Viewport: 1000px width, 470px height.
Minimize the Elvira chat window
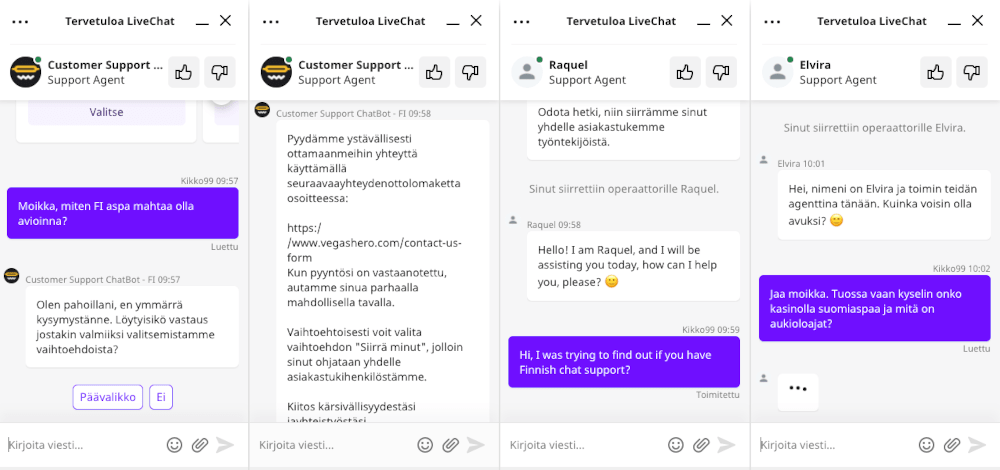[954, 21]
